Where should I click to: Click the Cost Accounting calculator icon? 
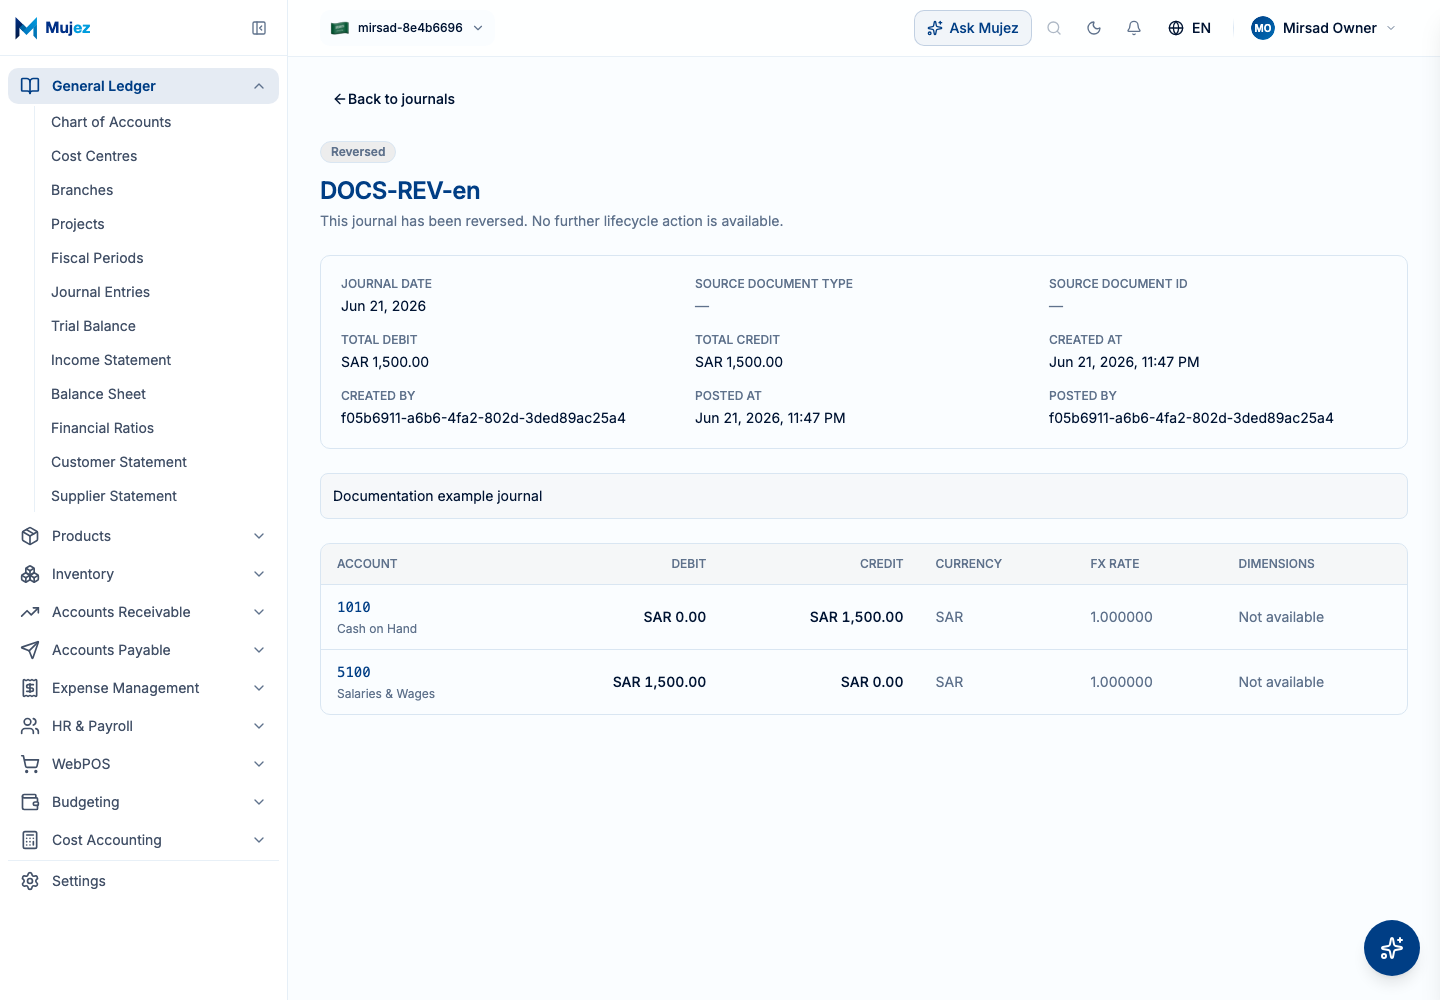coord(30,840)
